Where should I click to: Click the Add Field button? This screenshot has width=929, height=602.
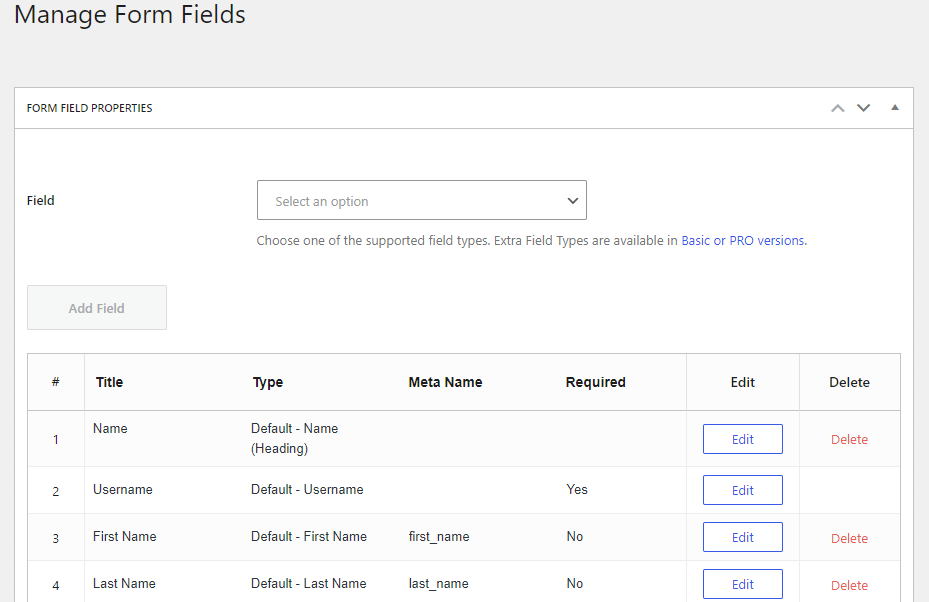(96, 307)
